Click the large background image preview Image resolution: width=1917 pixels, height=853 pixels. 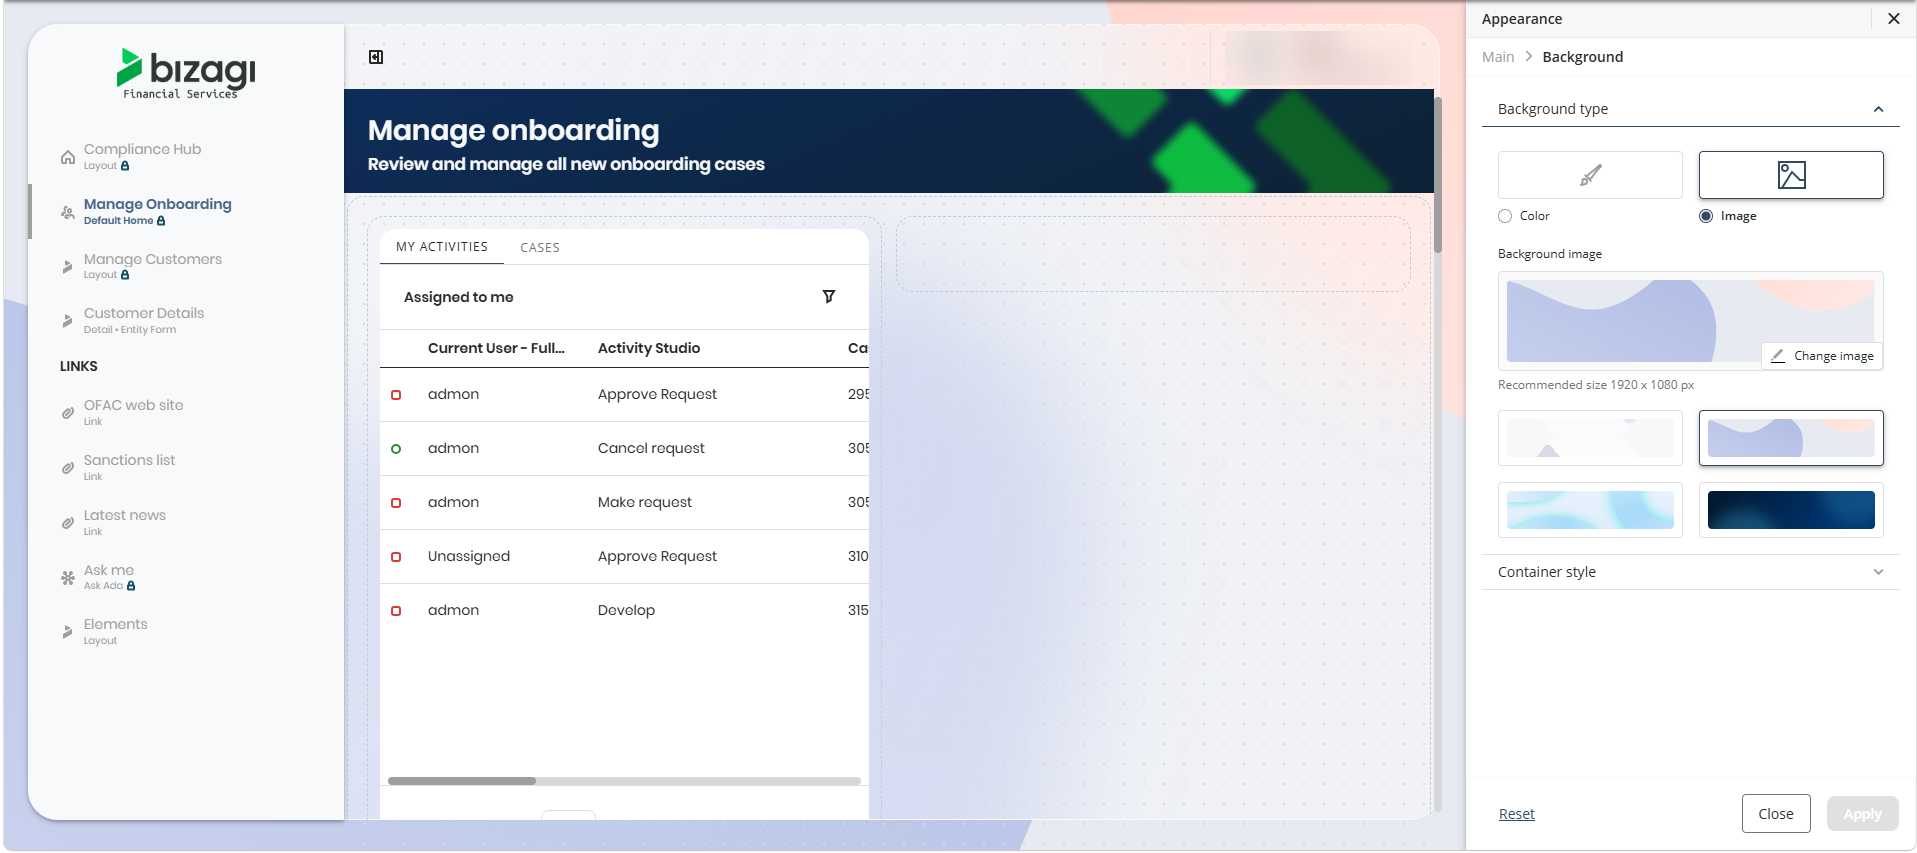coord(1690,321)
